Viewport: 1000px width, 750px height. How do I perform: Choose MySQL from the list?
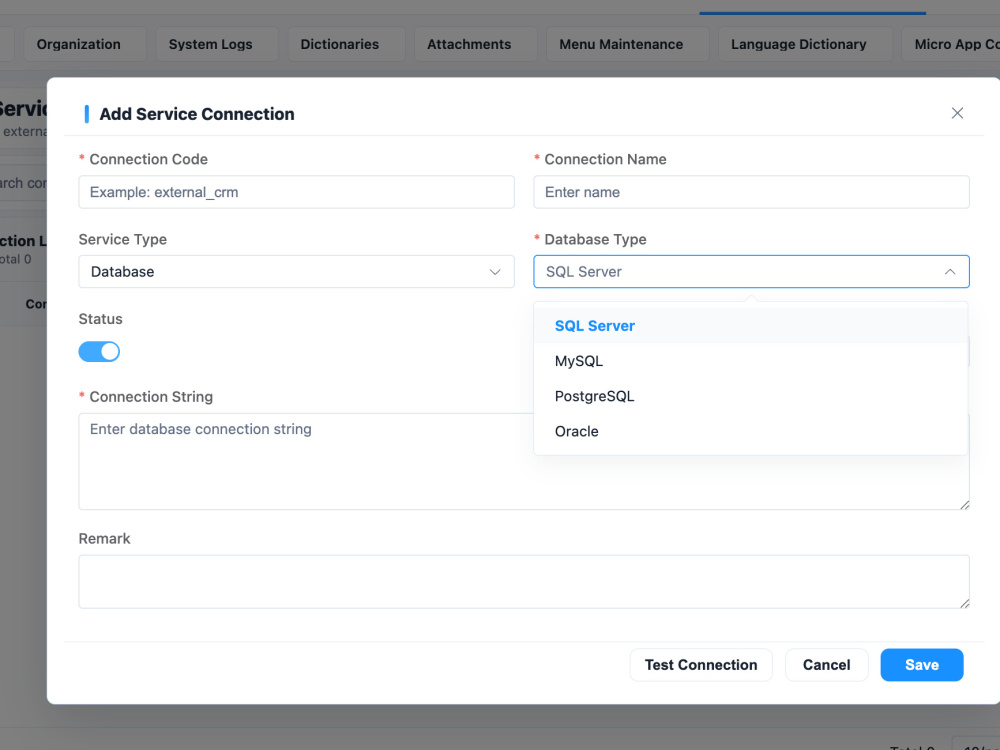(x=751, y=361)
